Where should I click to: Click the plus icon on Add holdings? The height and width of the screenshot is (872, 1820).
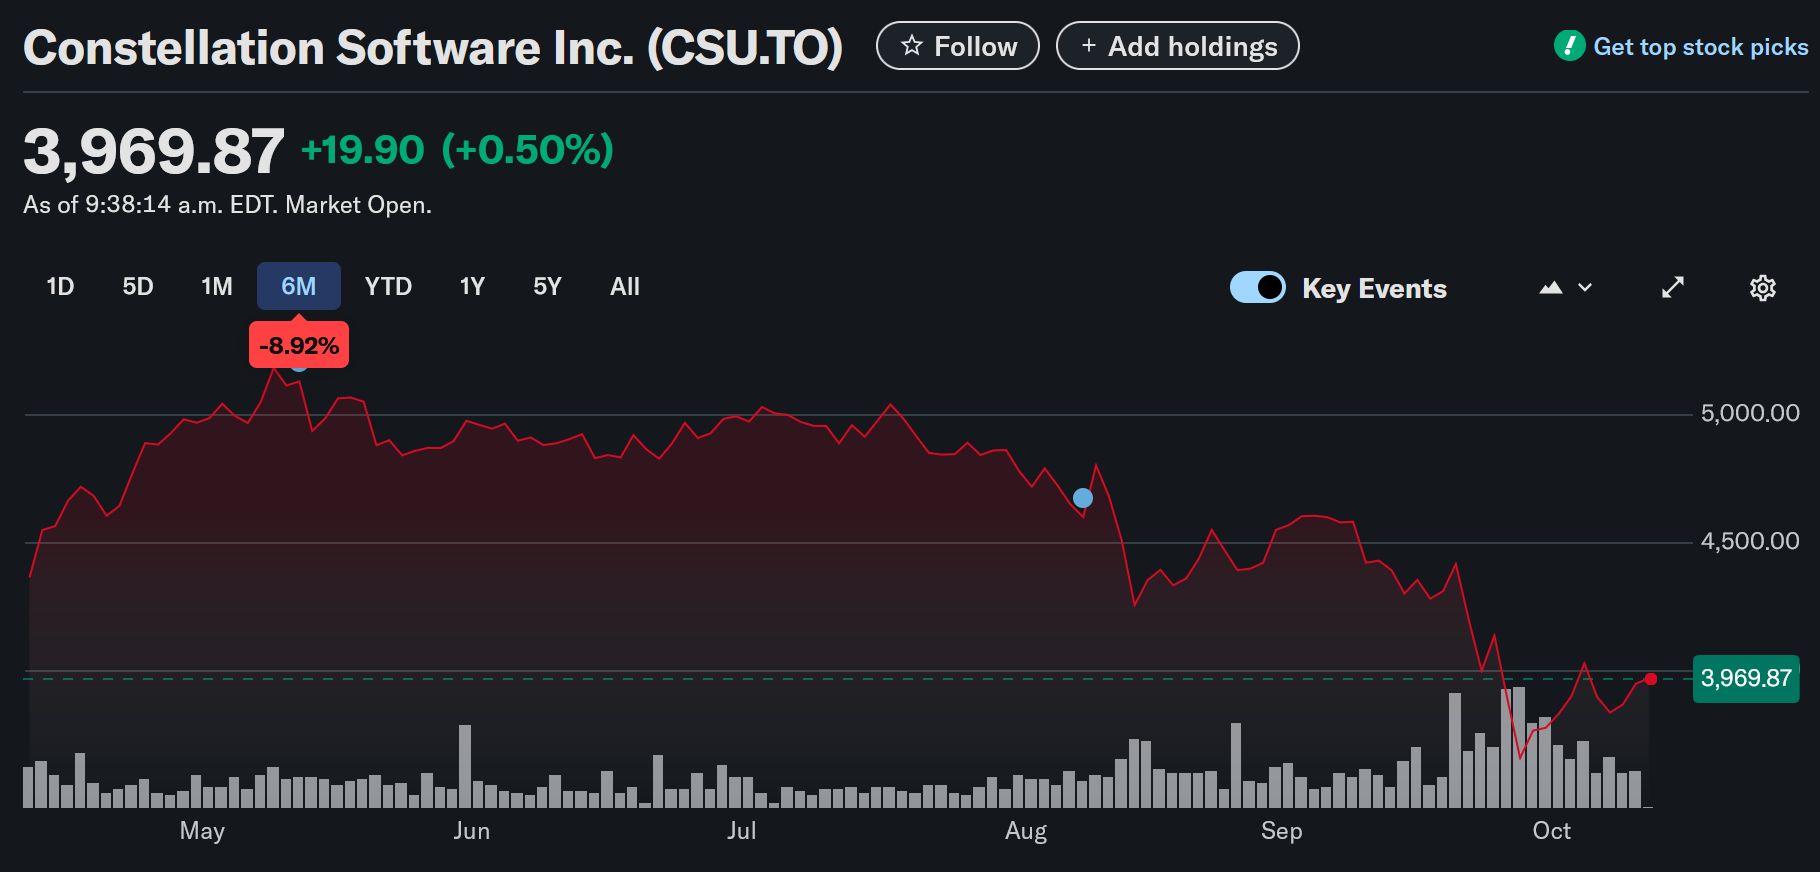click(1089, 46)
